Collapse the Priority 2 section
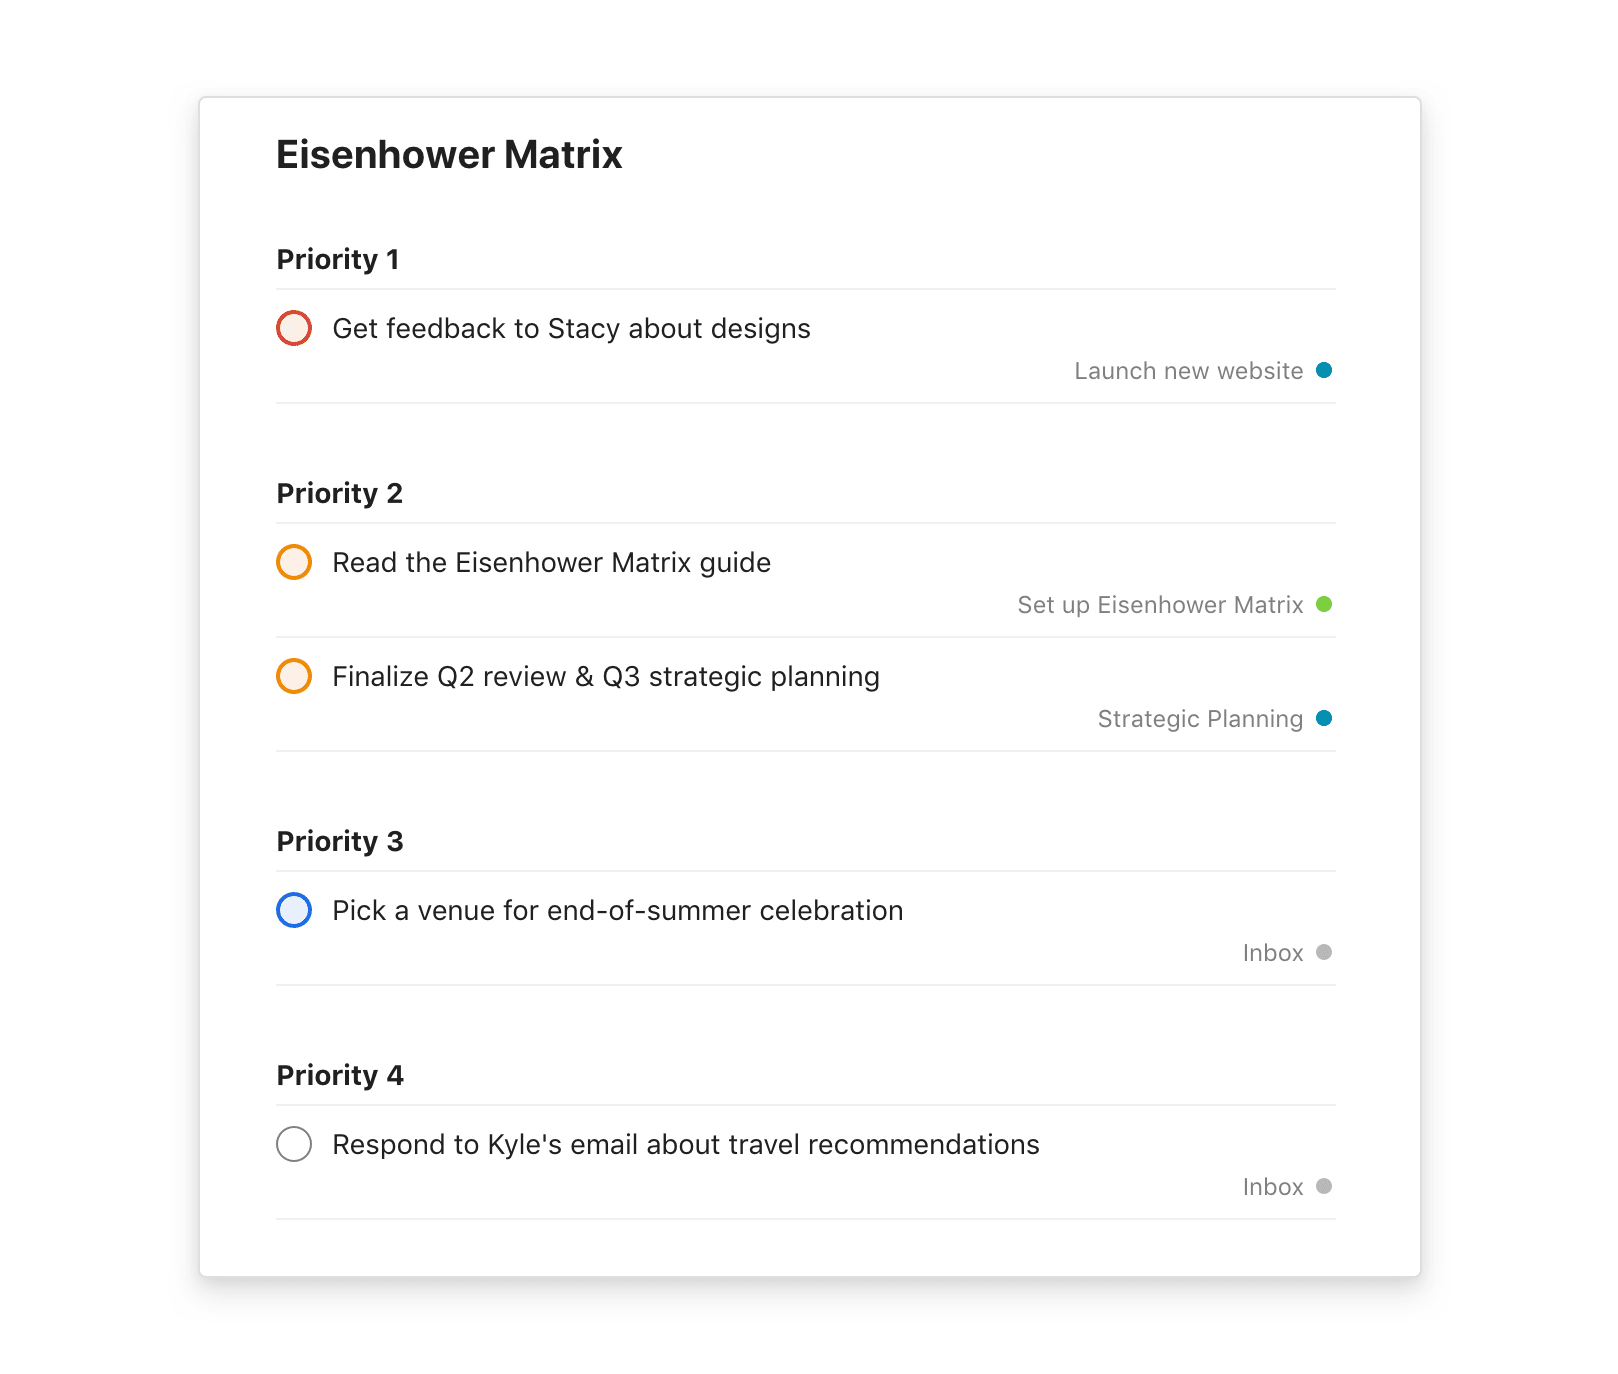 pos(340,492)
